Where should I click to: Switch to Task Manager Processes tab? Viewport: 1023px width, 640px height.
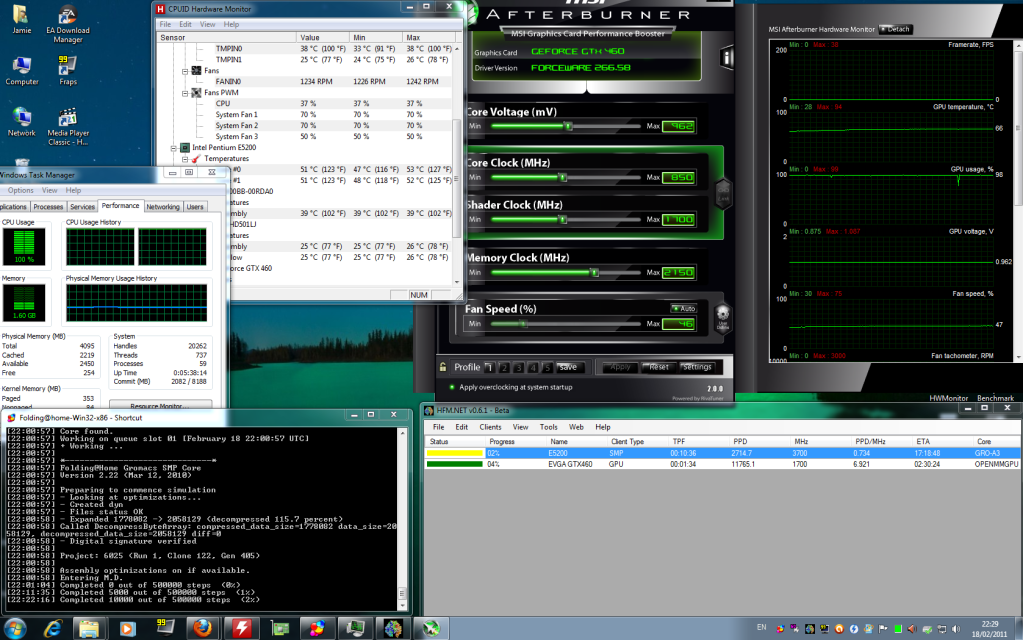pos(48,207)
